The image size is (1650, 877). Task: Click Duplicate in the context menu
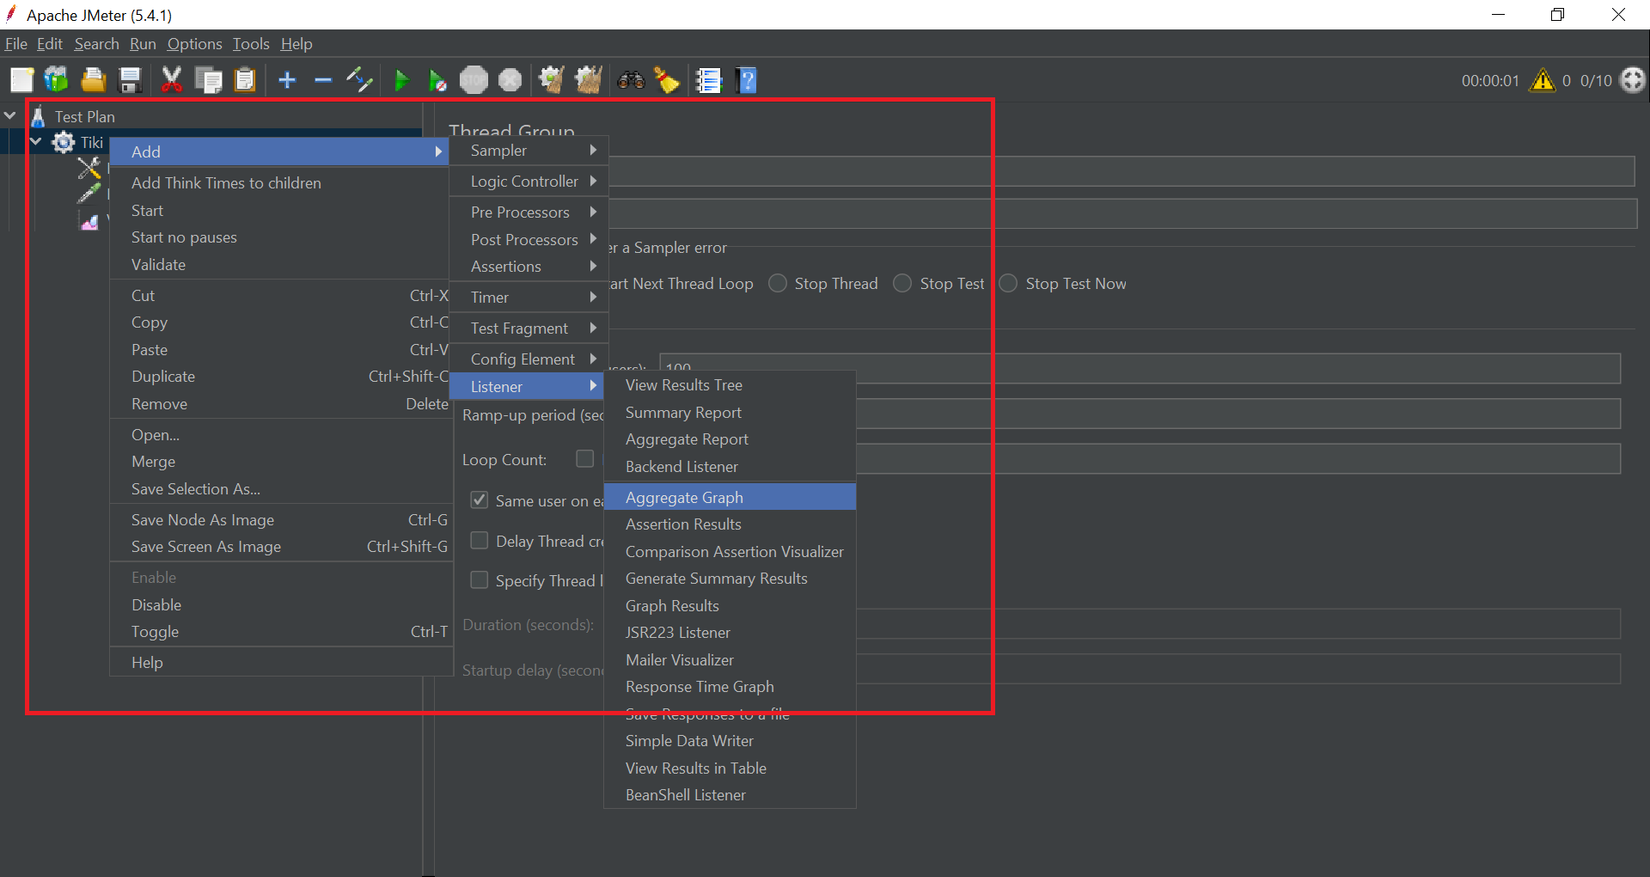[280, 376]
